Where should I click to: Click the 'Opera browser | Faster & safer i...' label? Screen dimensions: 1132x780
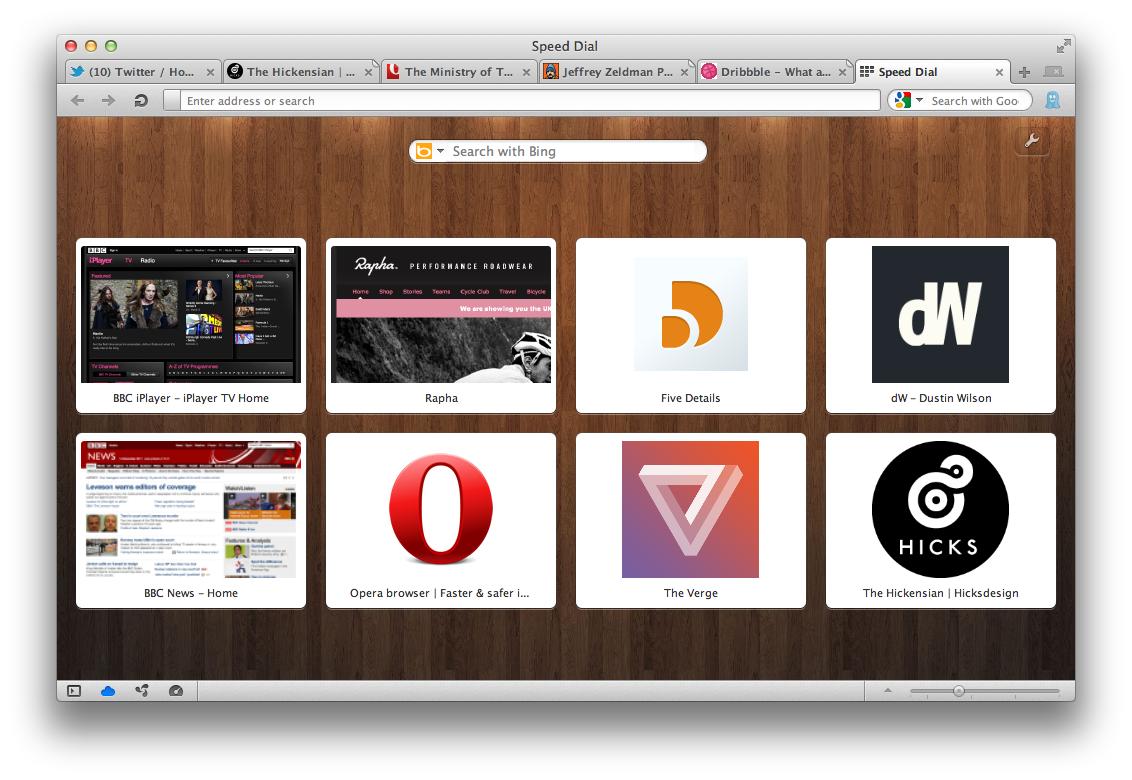(440, 593)
